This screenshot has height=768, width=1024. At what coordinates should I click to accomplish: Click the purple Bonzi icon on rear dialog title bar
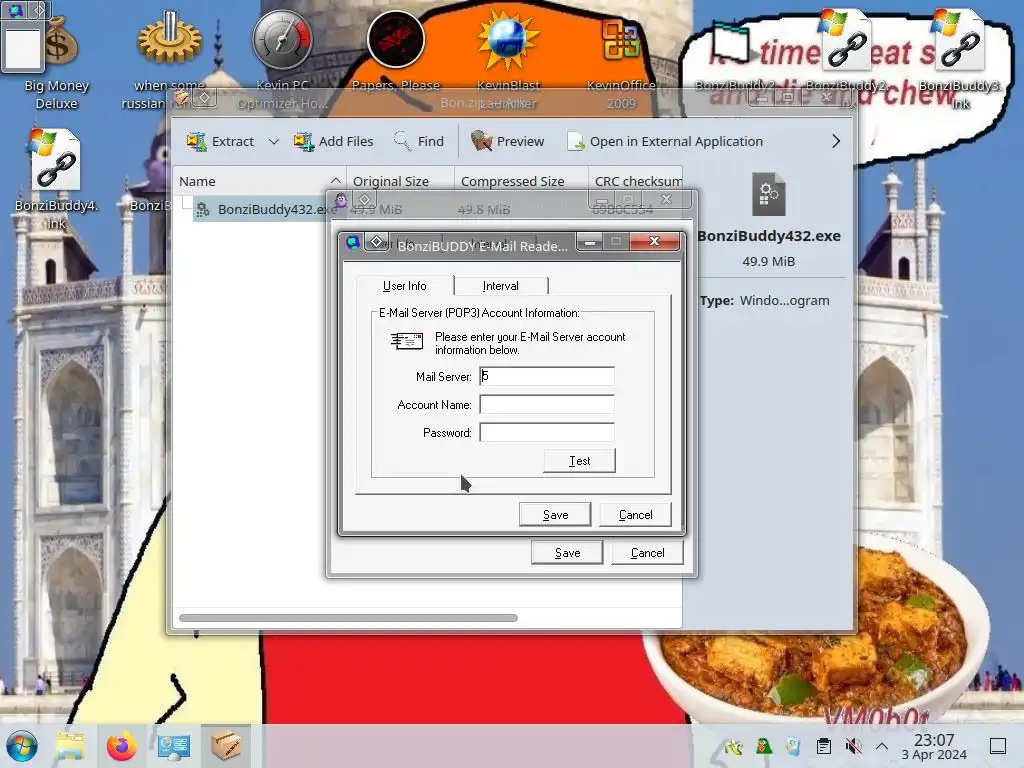coord(341,200)
